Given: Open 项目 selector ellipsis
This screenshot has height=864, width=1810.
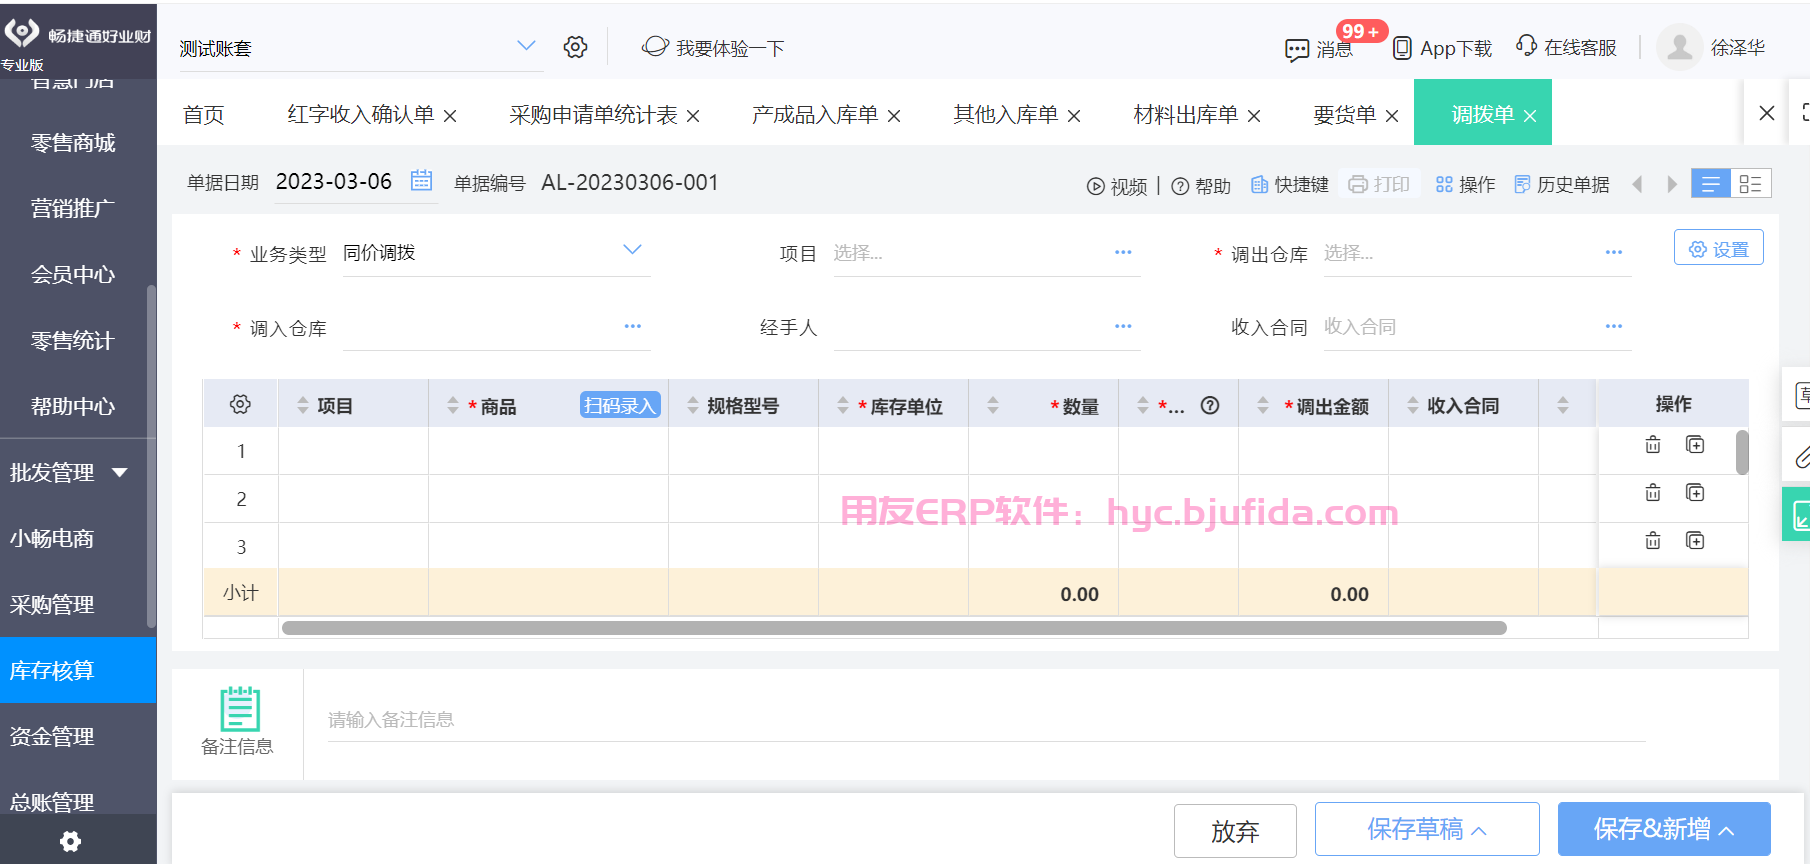Looking at the screenshot, I should [1123, 252].
